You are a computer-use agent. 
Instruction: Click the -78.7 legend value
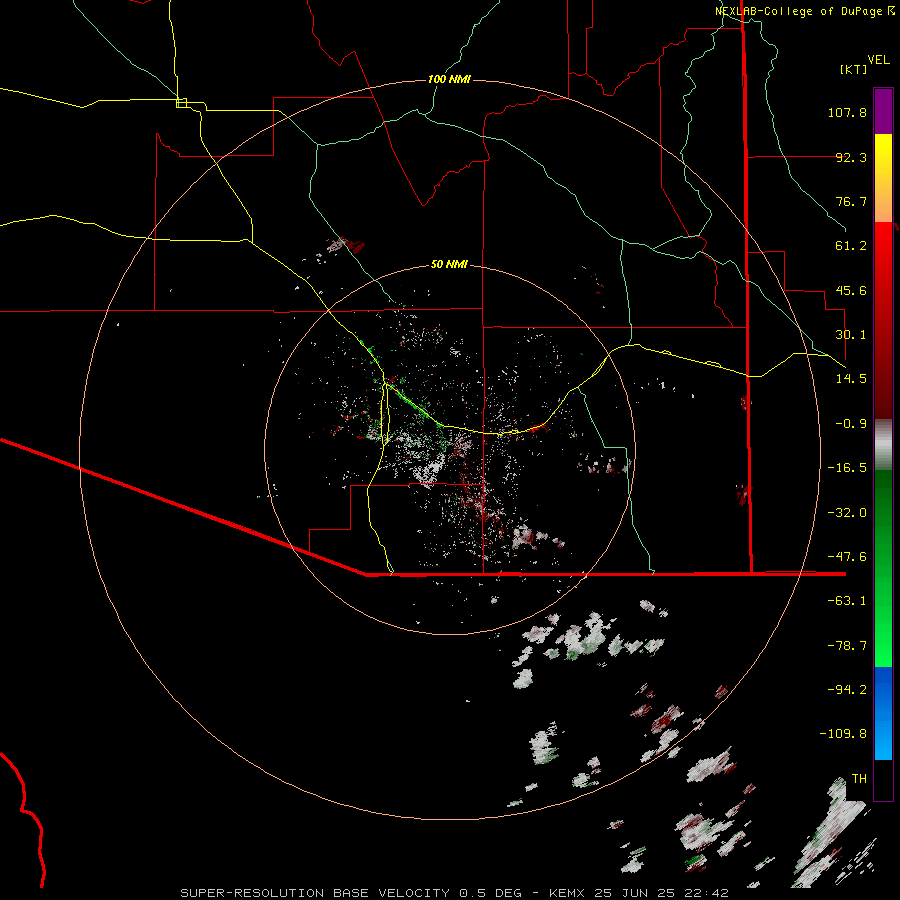point(847,646)
